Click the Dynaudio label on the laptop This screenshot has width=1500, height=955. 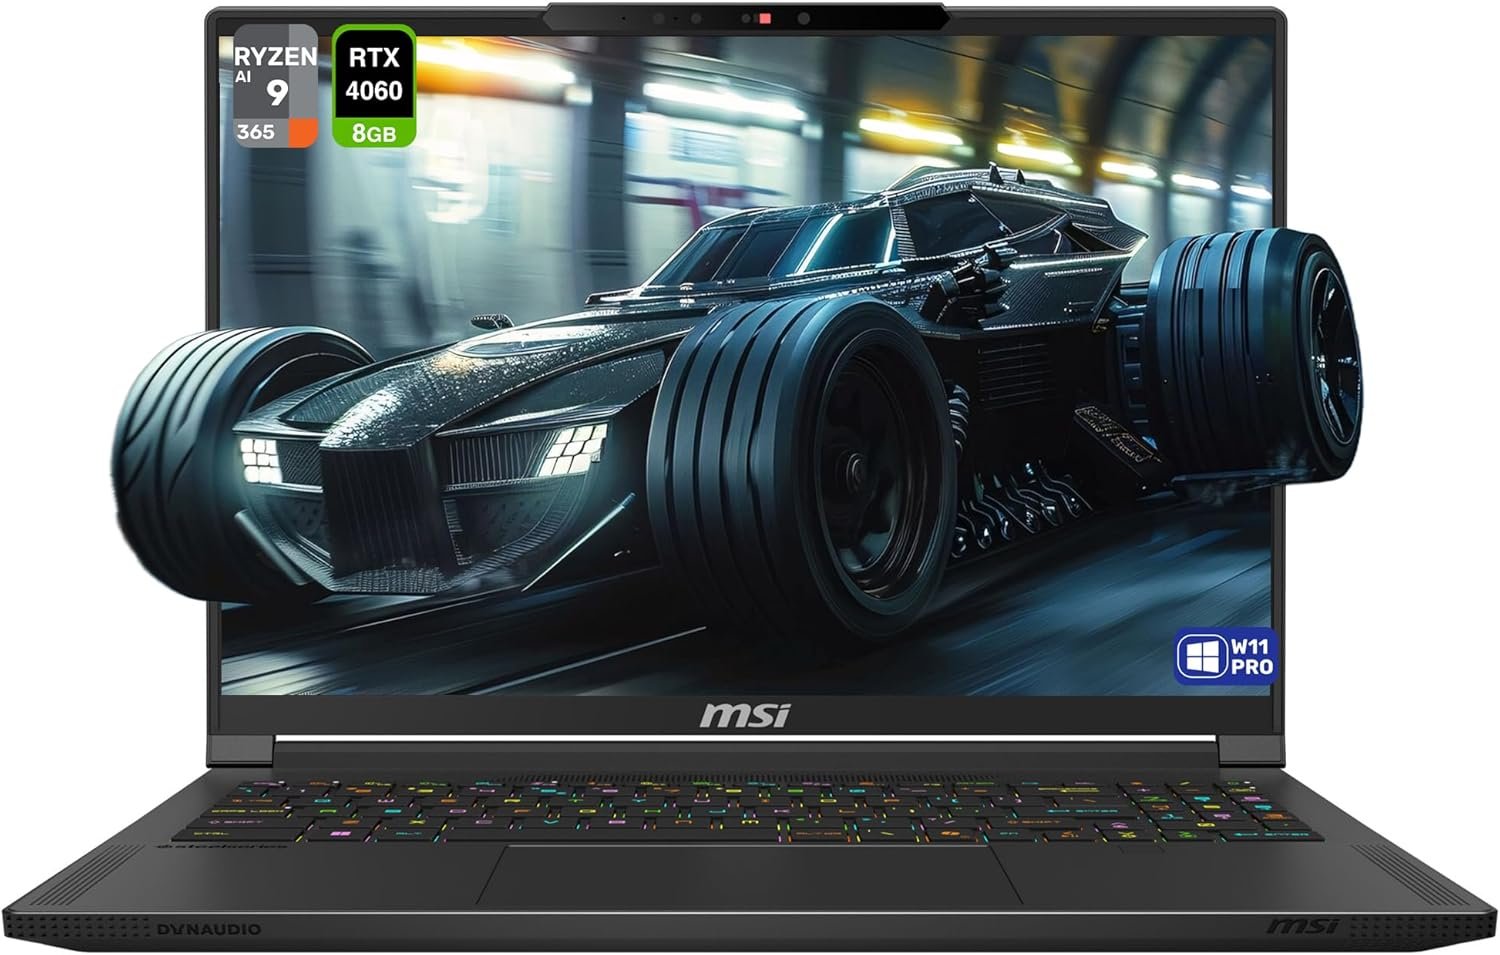pyautogui.click(x=208, y=930)
